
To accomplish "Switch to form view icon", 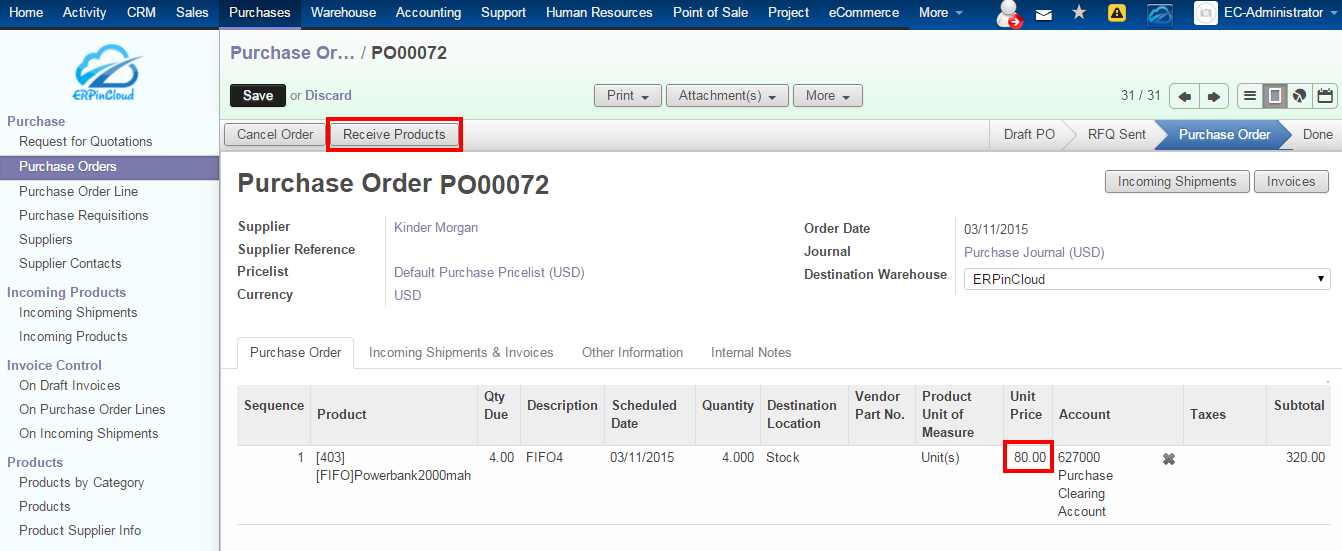I will pyautogui.click(x=1275, y=96).
